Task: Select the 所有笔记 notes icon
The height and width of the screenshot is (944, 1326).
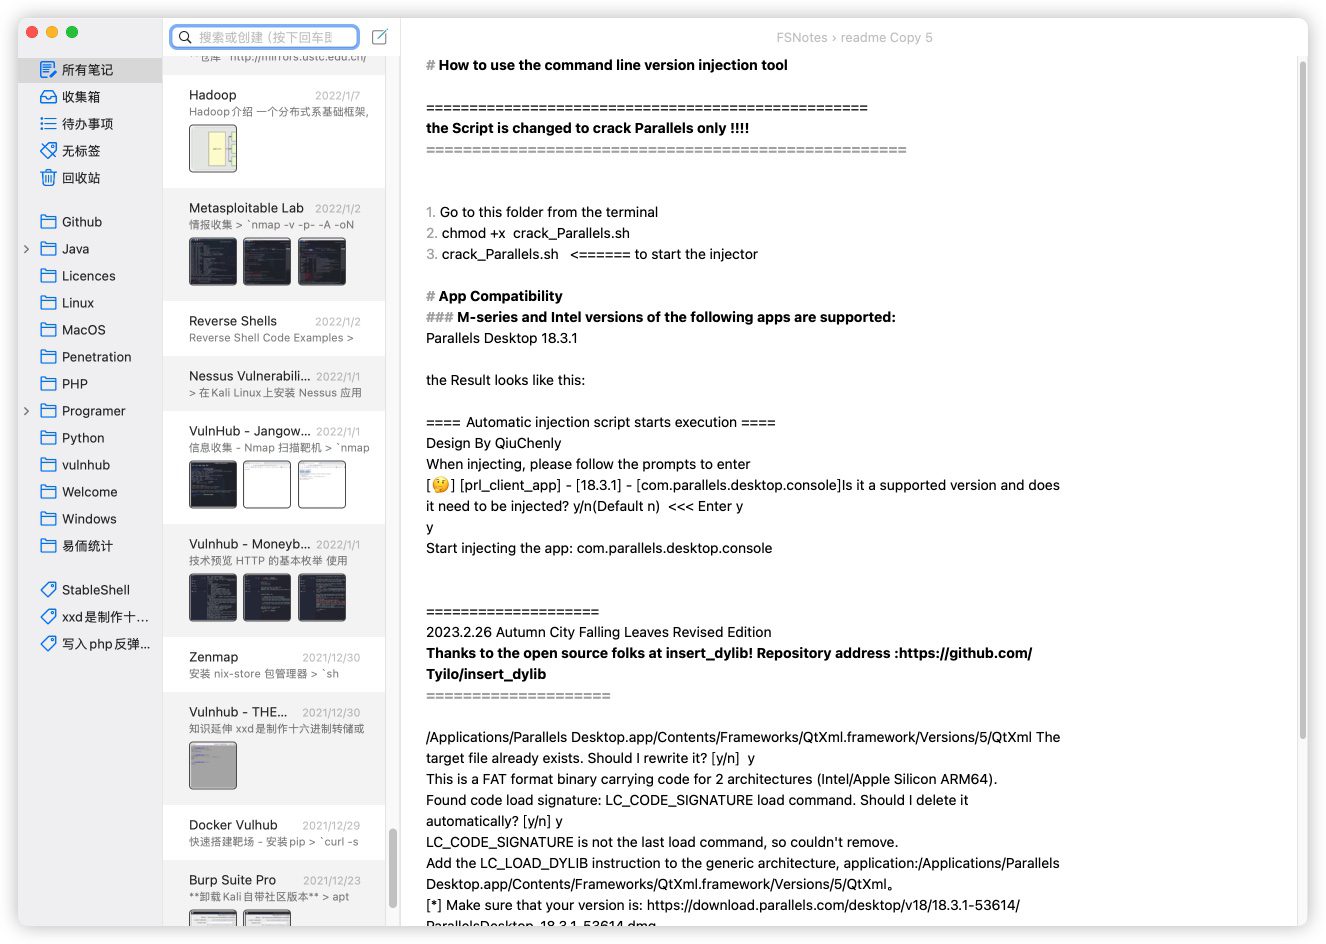Action: [x=48, y=70]
